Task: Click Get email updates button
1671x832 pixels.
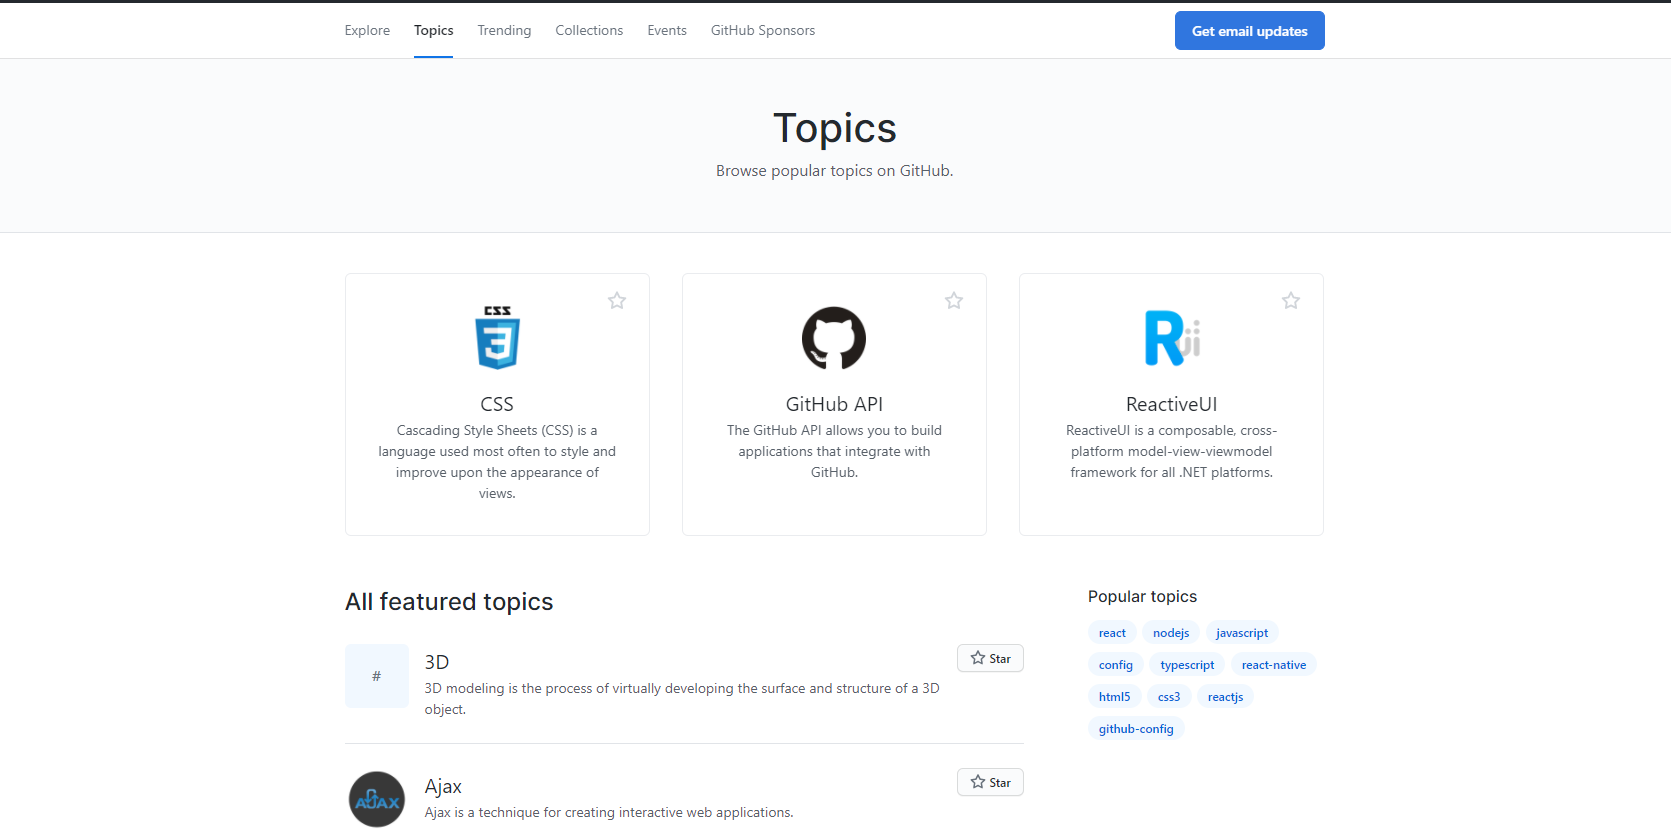Action: click(x=1249, y=31)
